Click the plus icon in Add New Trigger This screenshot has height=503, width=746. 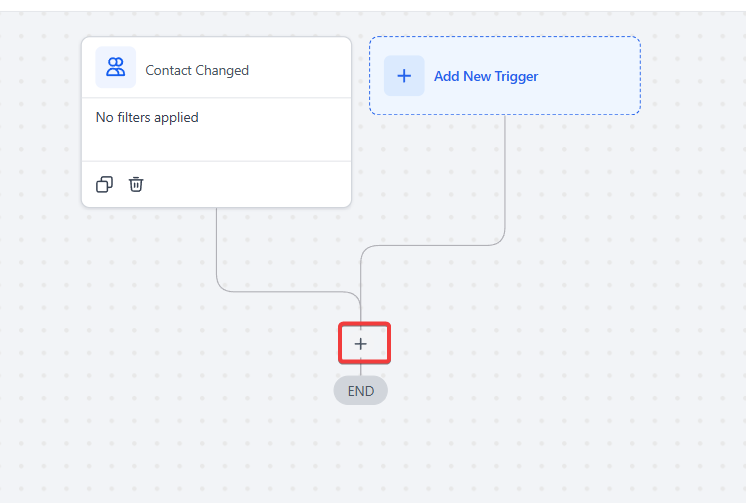click(404, 76)
